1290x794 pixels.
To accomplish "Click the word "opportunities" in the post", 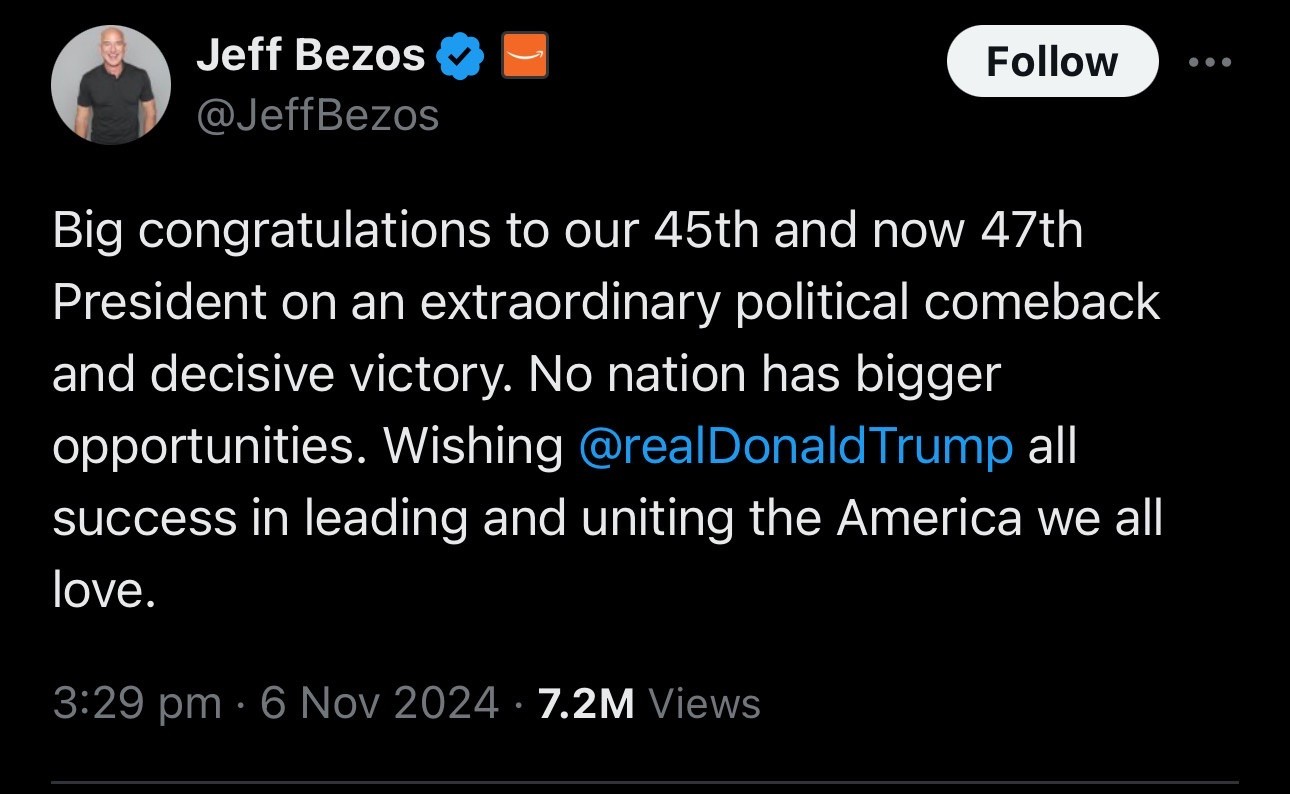I will pyautogui.click(x=201, y=448).
